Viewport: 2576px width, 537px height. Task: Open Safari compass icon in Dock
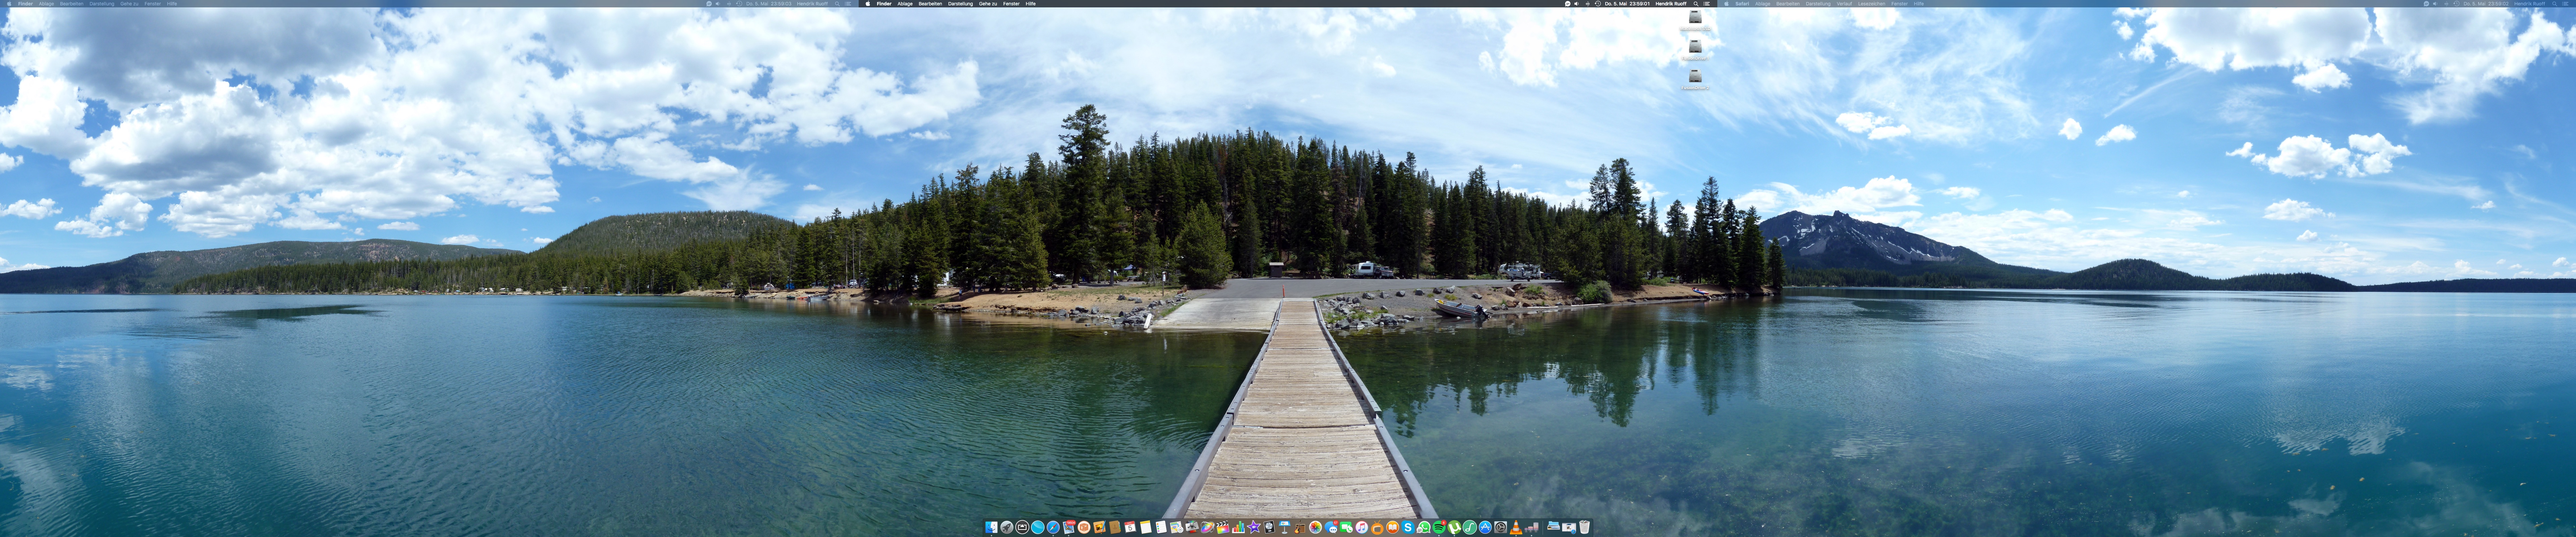[x=1053, y=527]
